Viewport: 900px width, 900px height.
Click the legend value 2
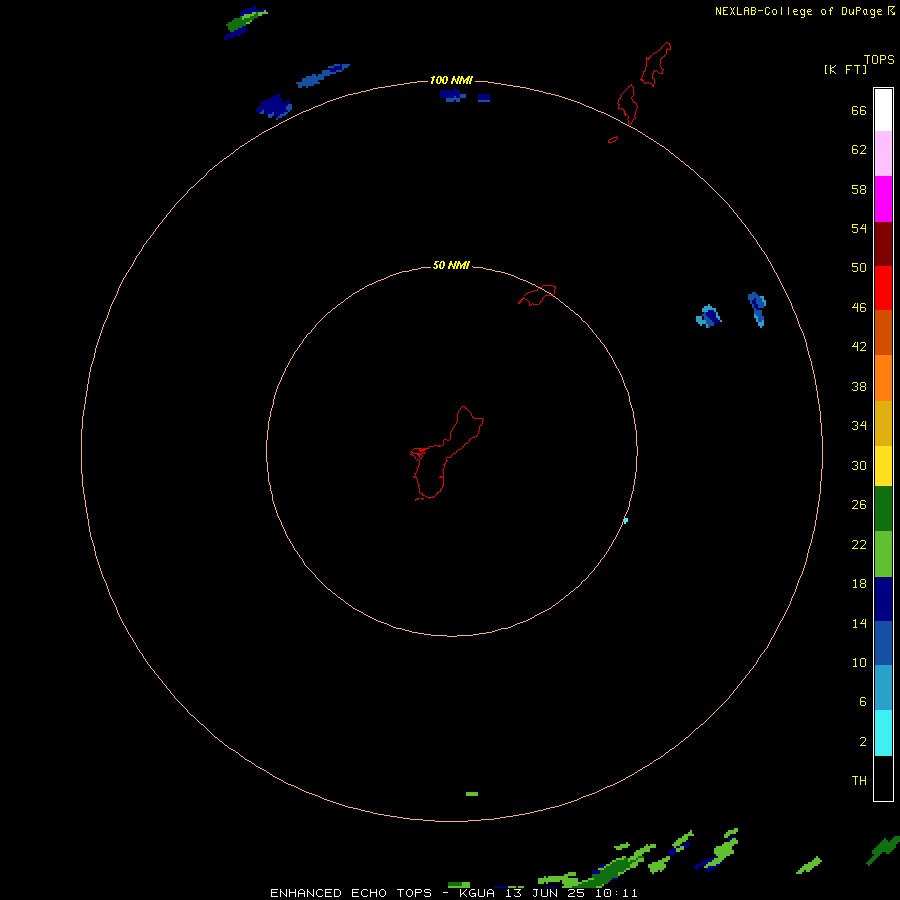(x=863, y=742)
